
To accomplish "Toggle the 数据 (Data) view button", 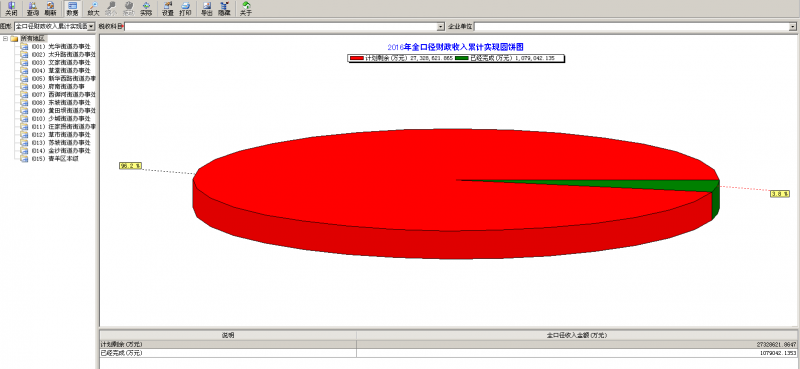I will 72,9.
